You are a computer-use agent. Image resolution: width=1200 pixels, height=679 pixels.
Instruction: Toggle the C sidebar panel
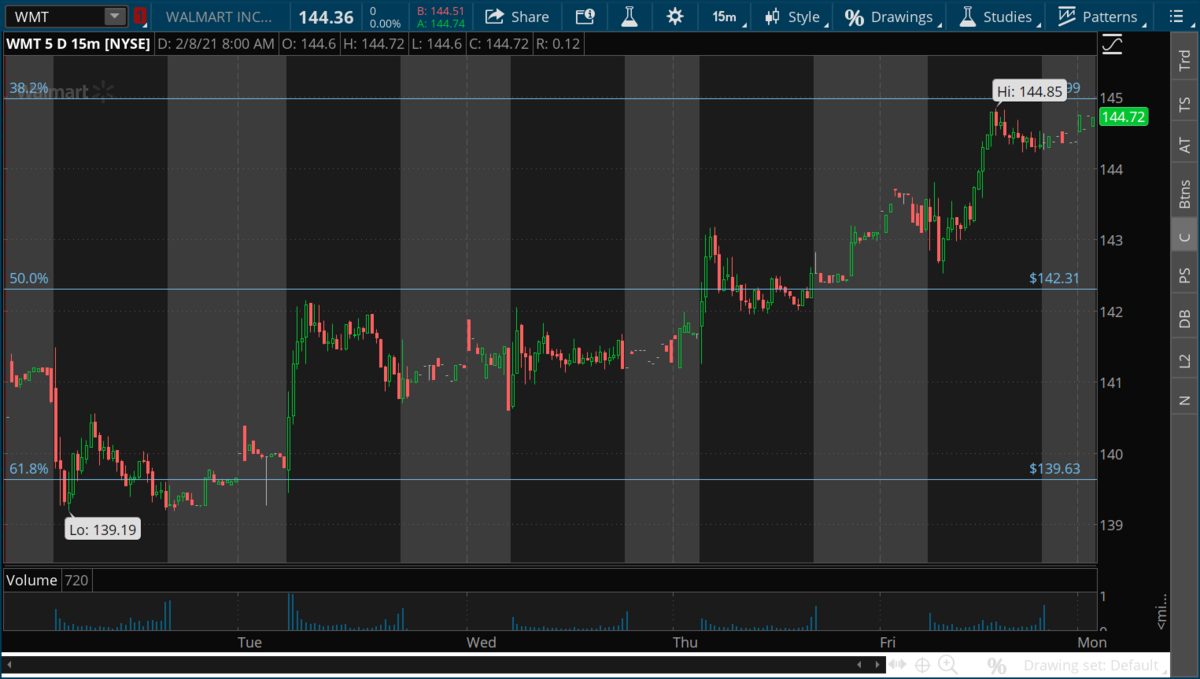pyautogui.click(x=1185, y=237)
